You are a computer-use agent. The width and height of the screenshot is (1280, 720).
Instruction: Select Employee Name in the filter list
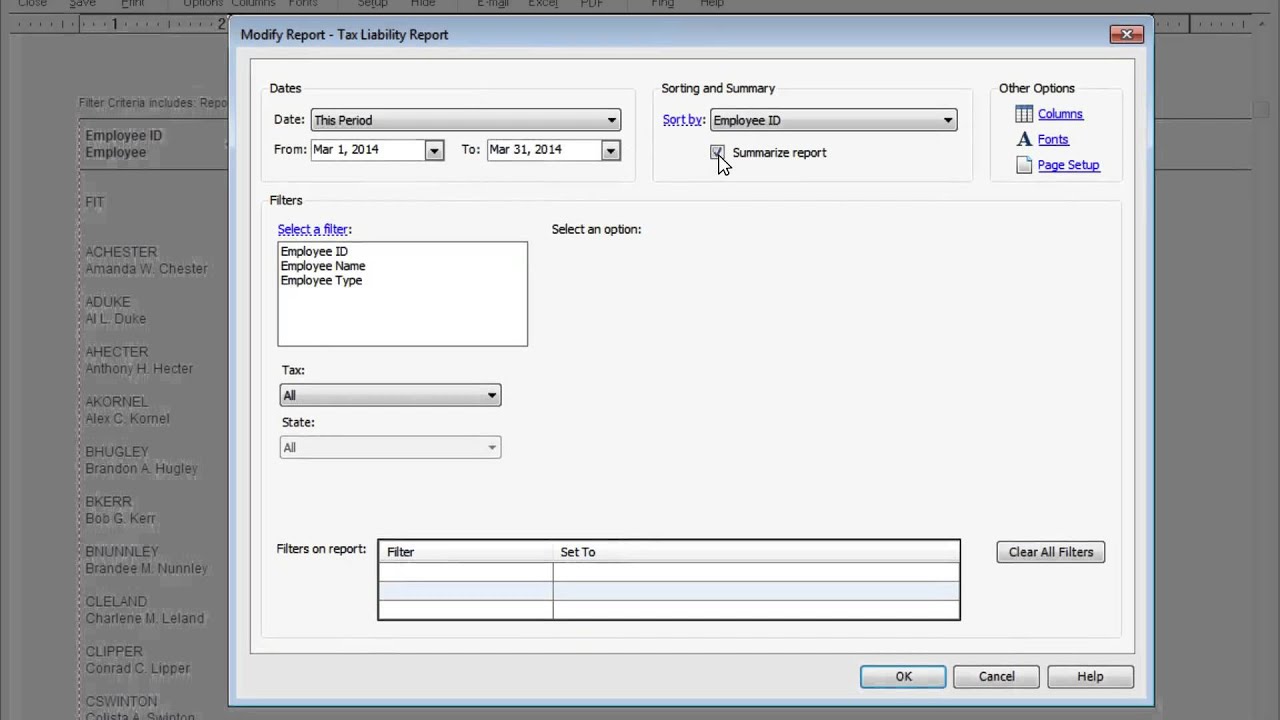tap(322, 266)
